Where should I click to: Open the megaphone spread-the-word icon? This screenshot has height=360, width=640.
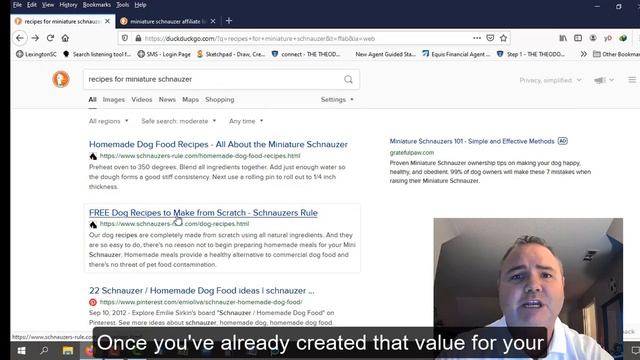[x=600, y=80]
